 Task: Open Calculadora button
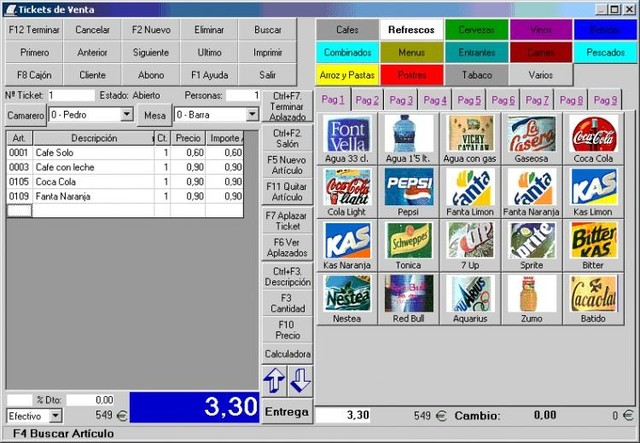(287, 354)
